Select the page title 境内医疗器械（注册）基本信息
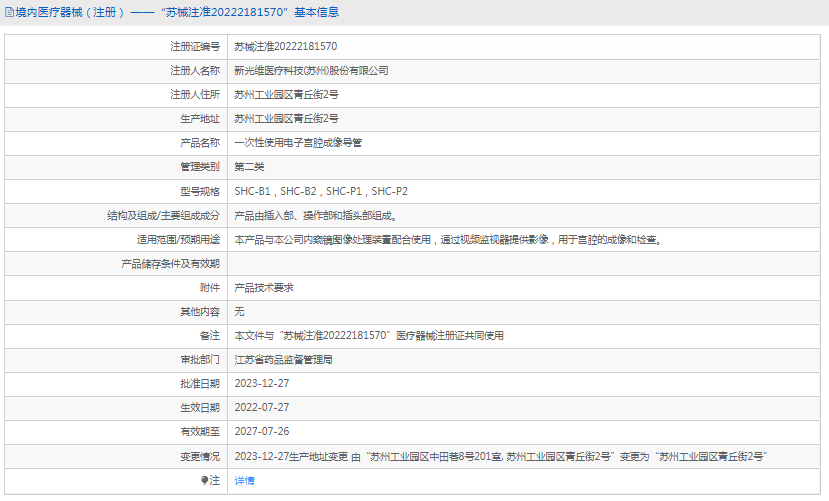Screen dimensions: 829x501 click(177, 12)
